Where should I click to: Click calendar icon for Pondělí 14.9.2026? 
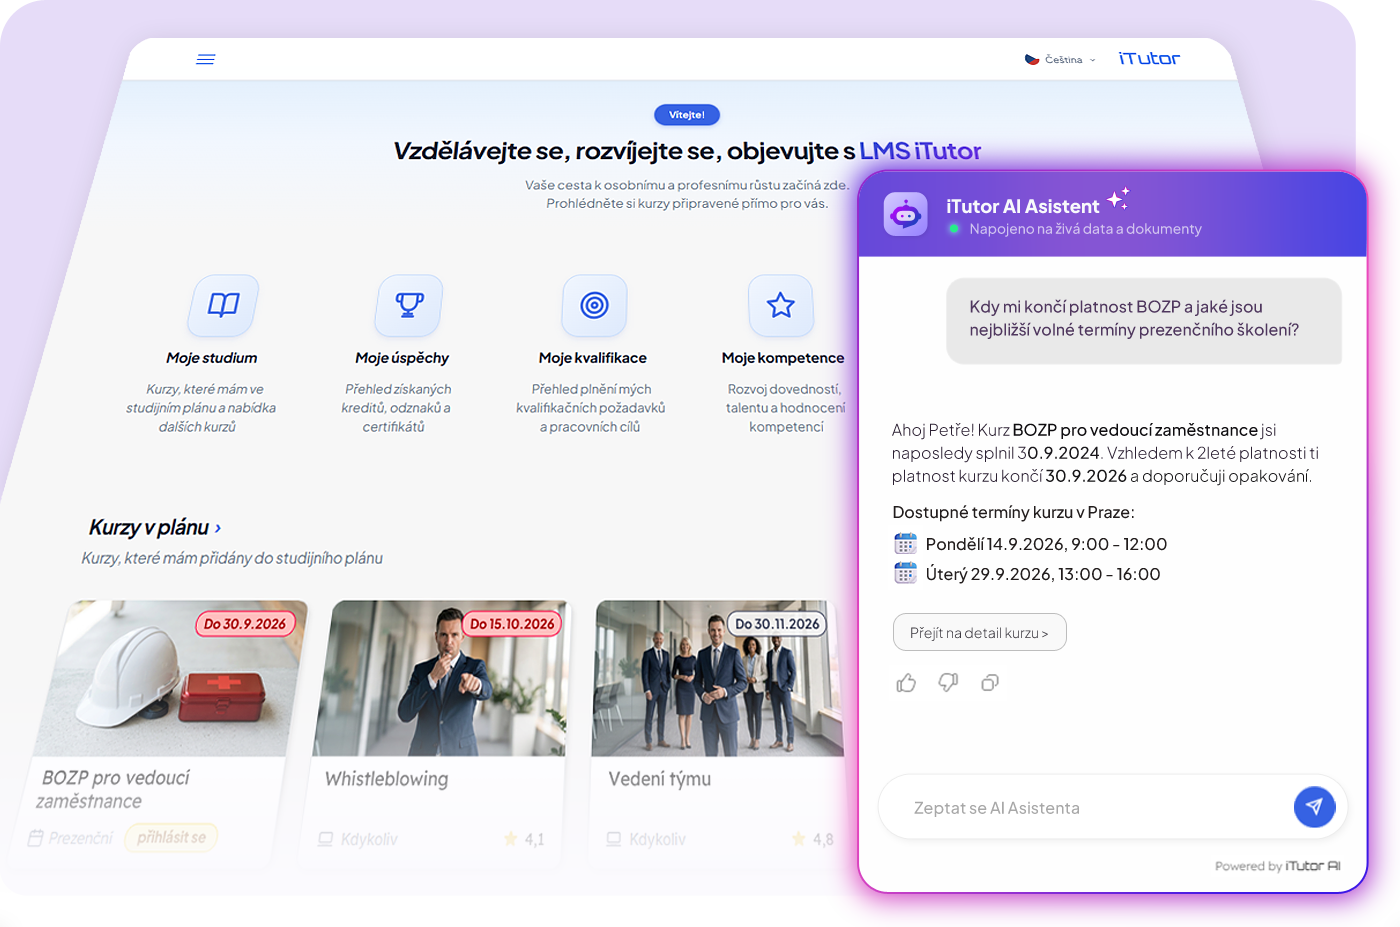[905, 544]
